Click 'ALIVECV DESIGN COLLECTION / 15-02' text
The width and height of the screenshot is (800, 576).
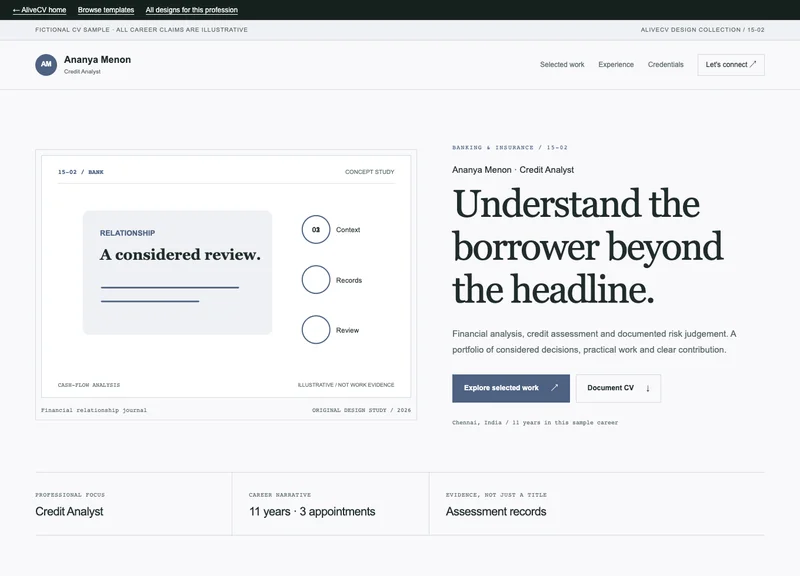coord(703,30)
